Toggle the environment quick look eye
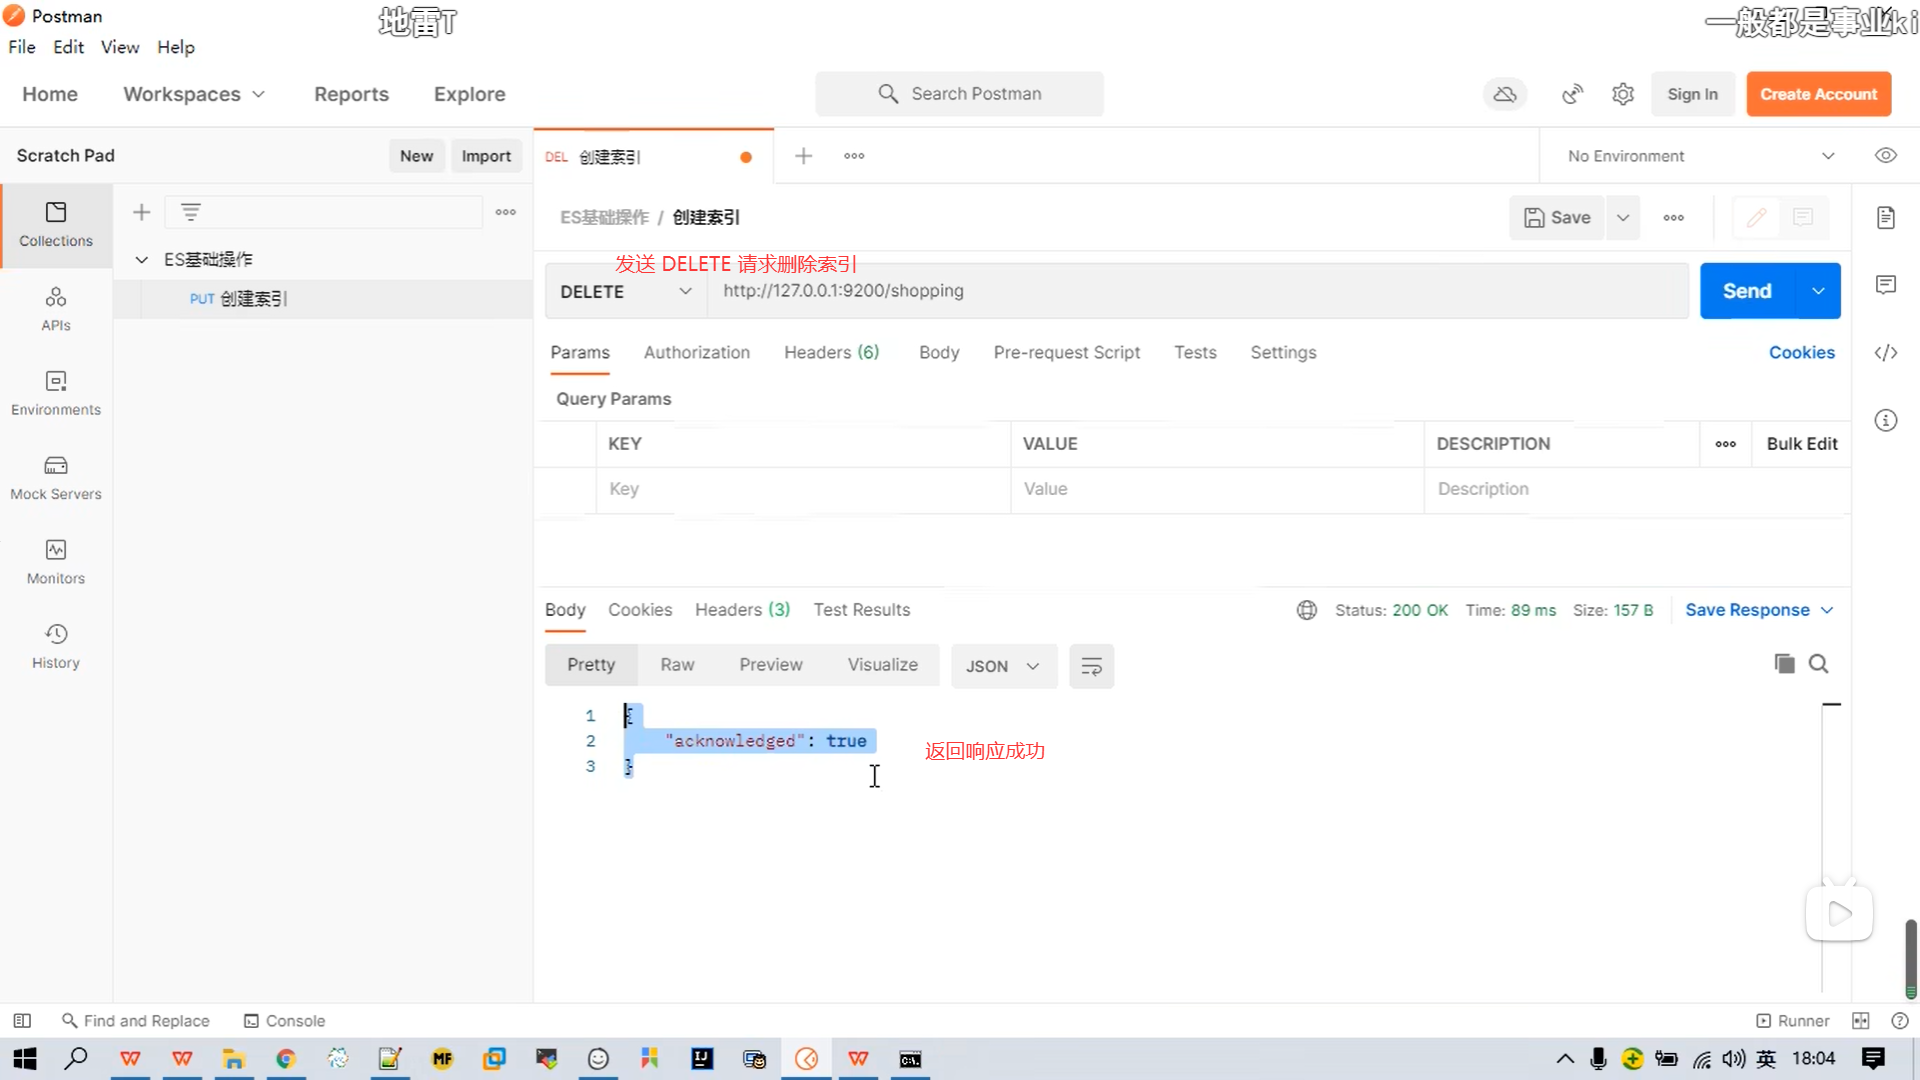The image size is (1920, 1080). pyautogui.click(x=1886, y=156)
